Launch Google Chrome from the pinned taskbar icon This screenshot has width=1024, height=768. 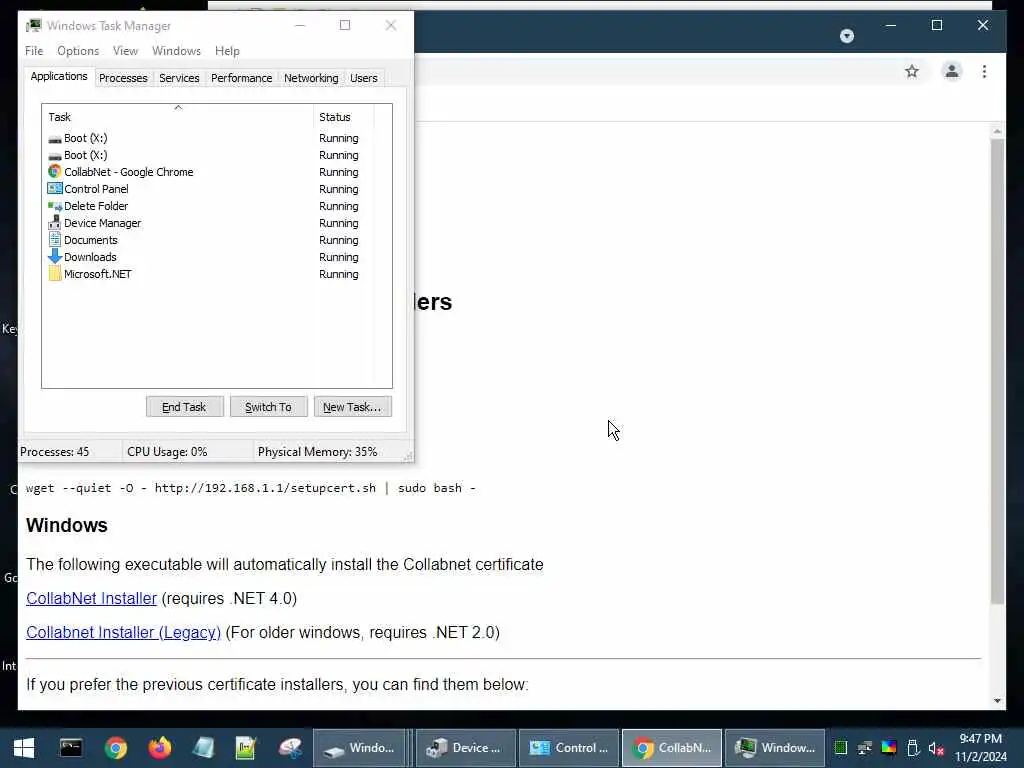pos(116,748)
